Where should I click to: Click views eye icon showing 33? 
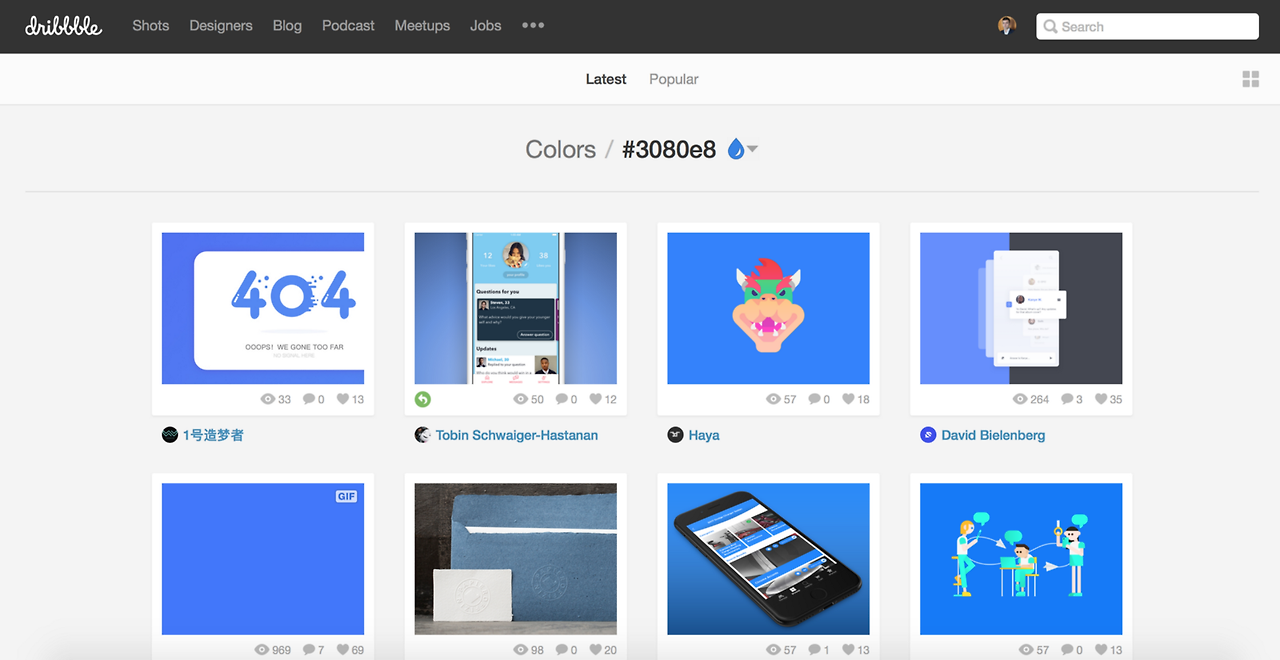268,399
